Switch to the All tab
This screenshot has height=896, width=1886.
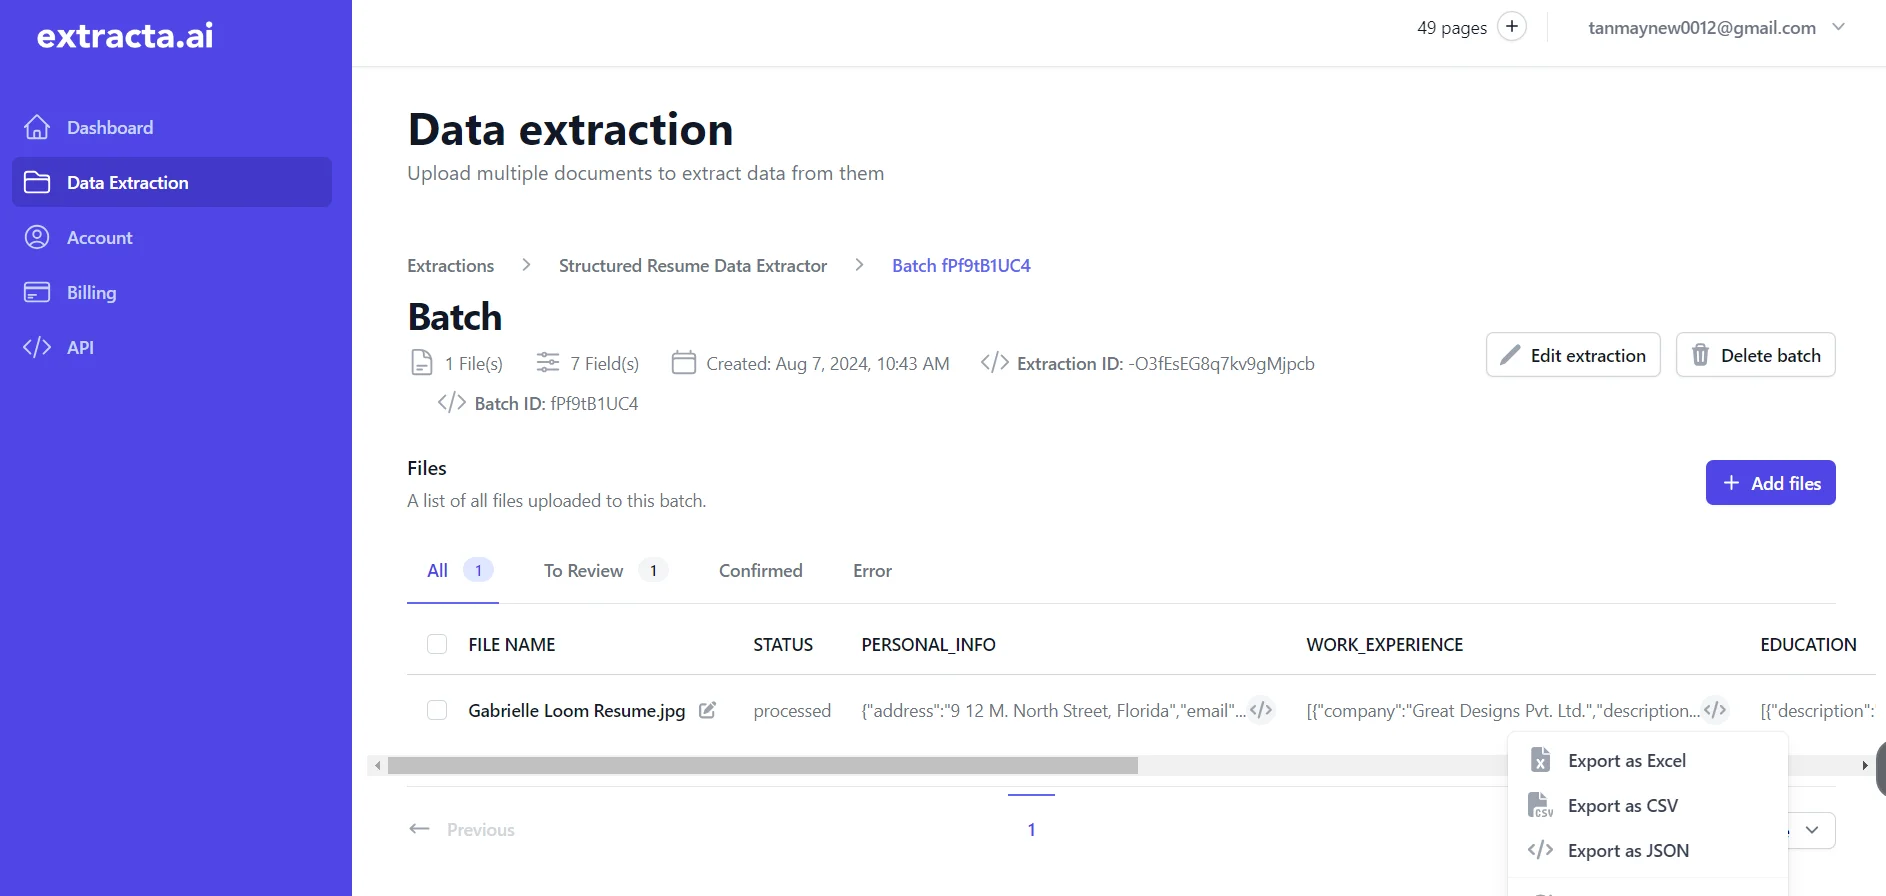click(453, 571)
